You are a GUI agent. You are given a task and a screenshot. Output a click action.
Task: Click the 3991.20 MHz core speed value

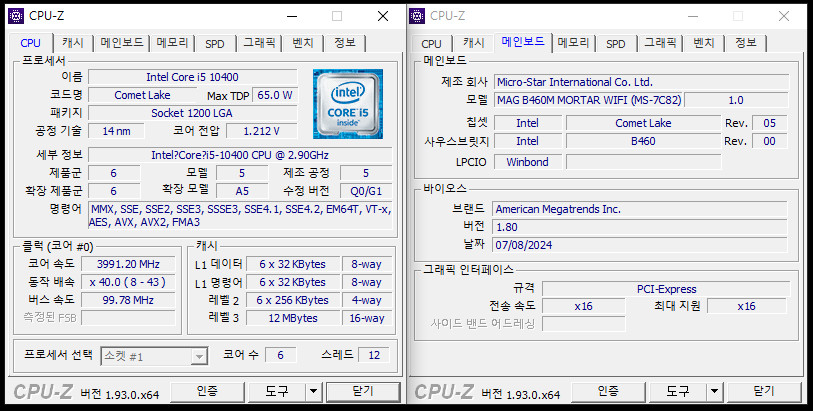(x=128, y=264)
